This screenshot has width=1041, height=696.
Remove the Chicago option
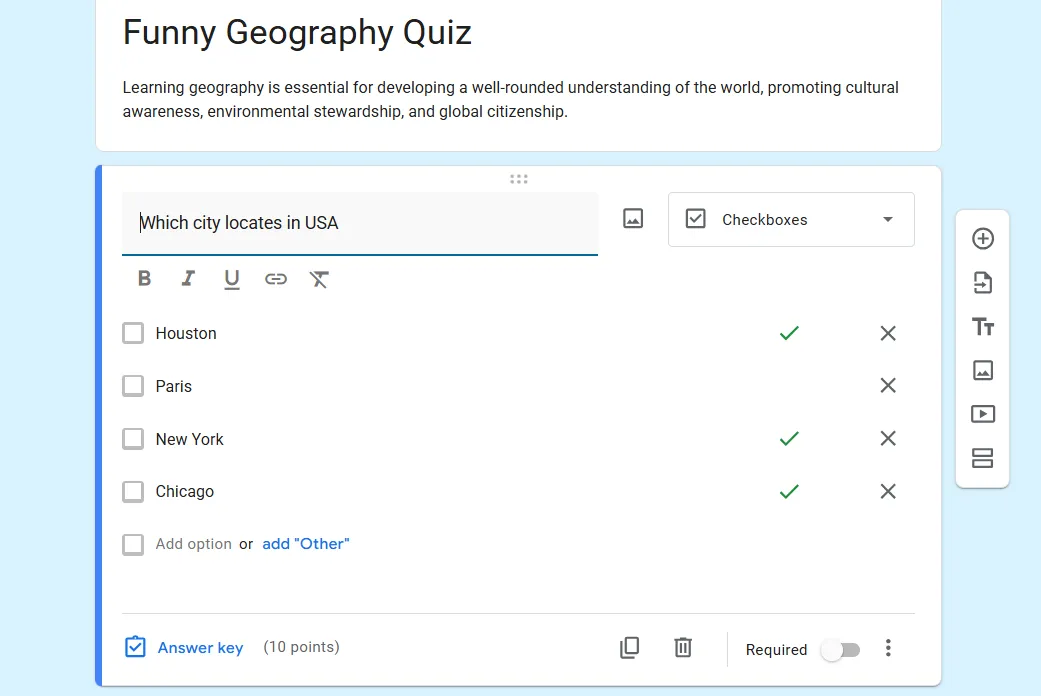click(x=888, y=491)
